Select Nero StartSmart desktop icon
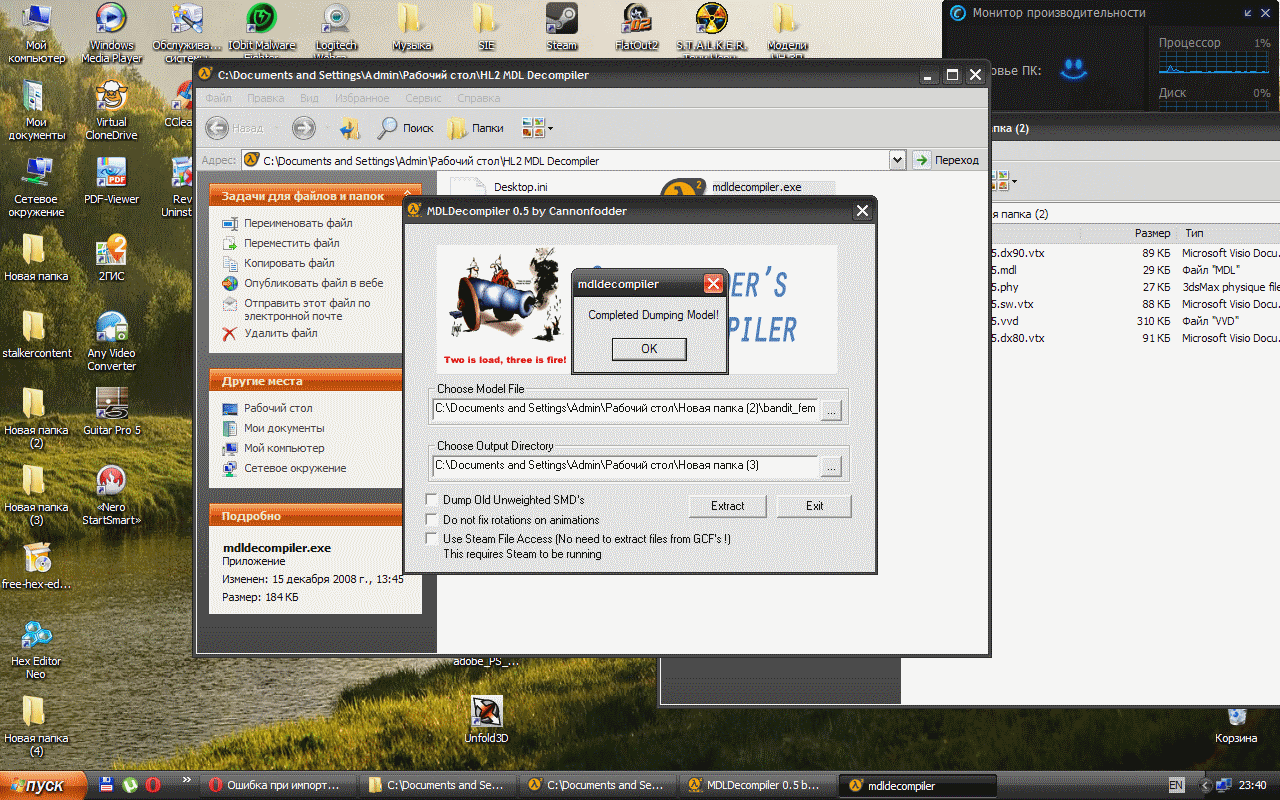The width and height of the screenshot is (1280, 800). [x=111, y=495]
